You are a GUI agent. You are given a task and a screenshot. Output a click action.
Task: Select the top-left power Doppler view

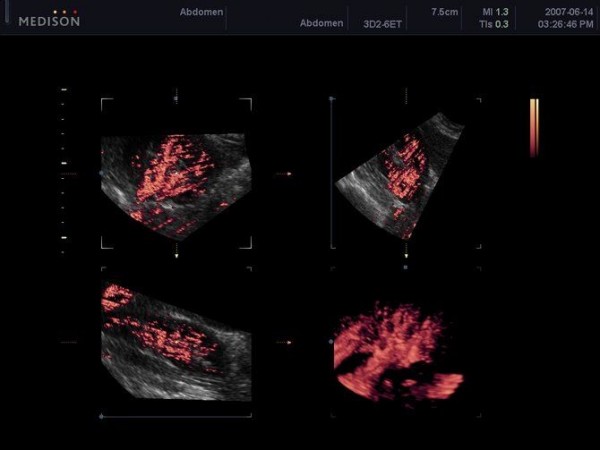pyautogui.click(x=176, y=187)
